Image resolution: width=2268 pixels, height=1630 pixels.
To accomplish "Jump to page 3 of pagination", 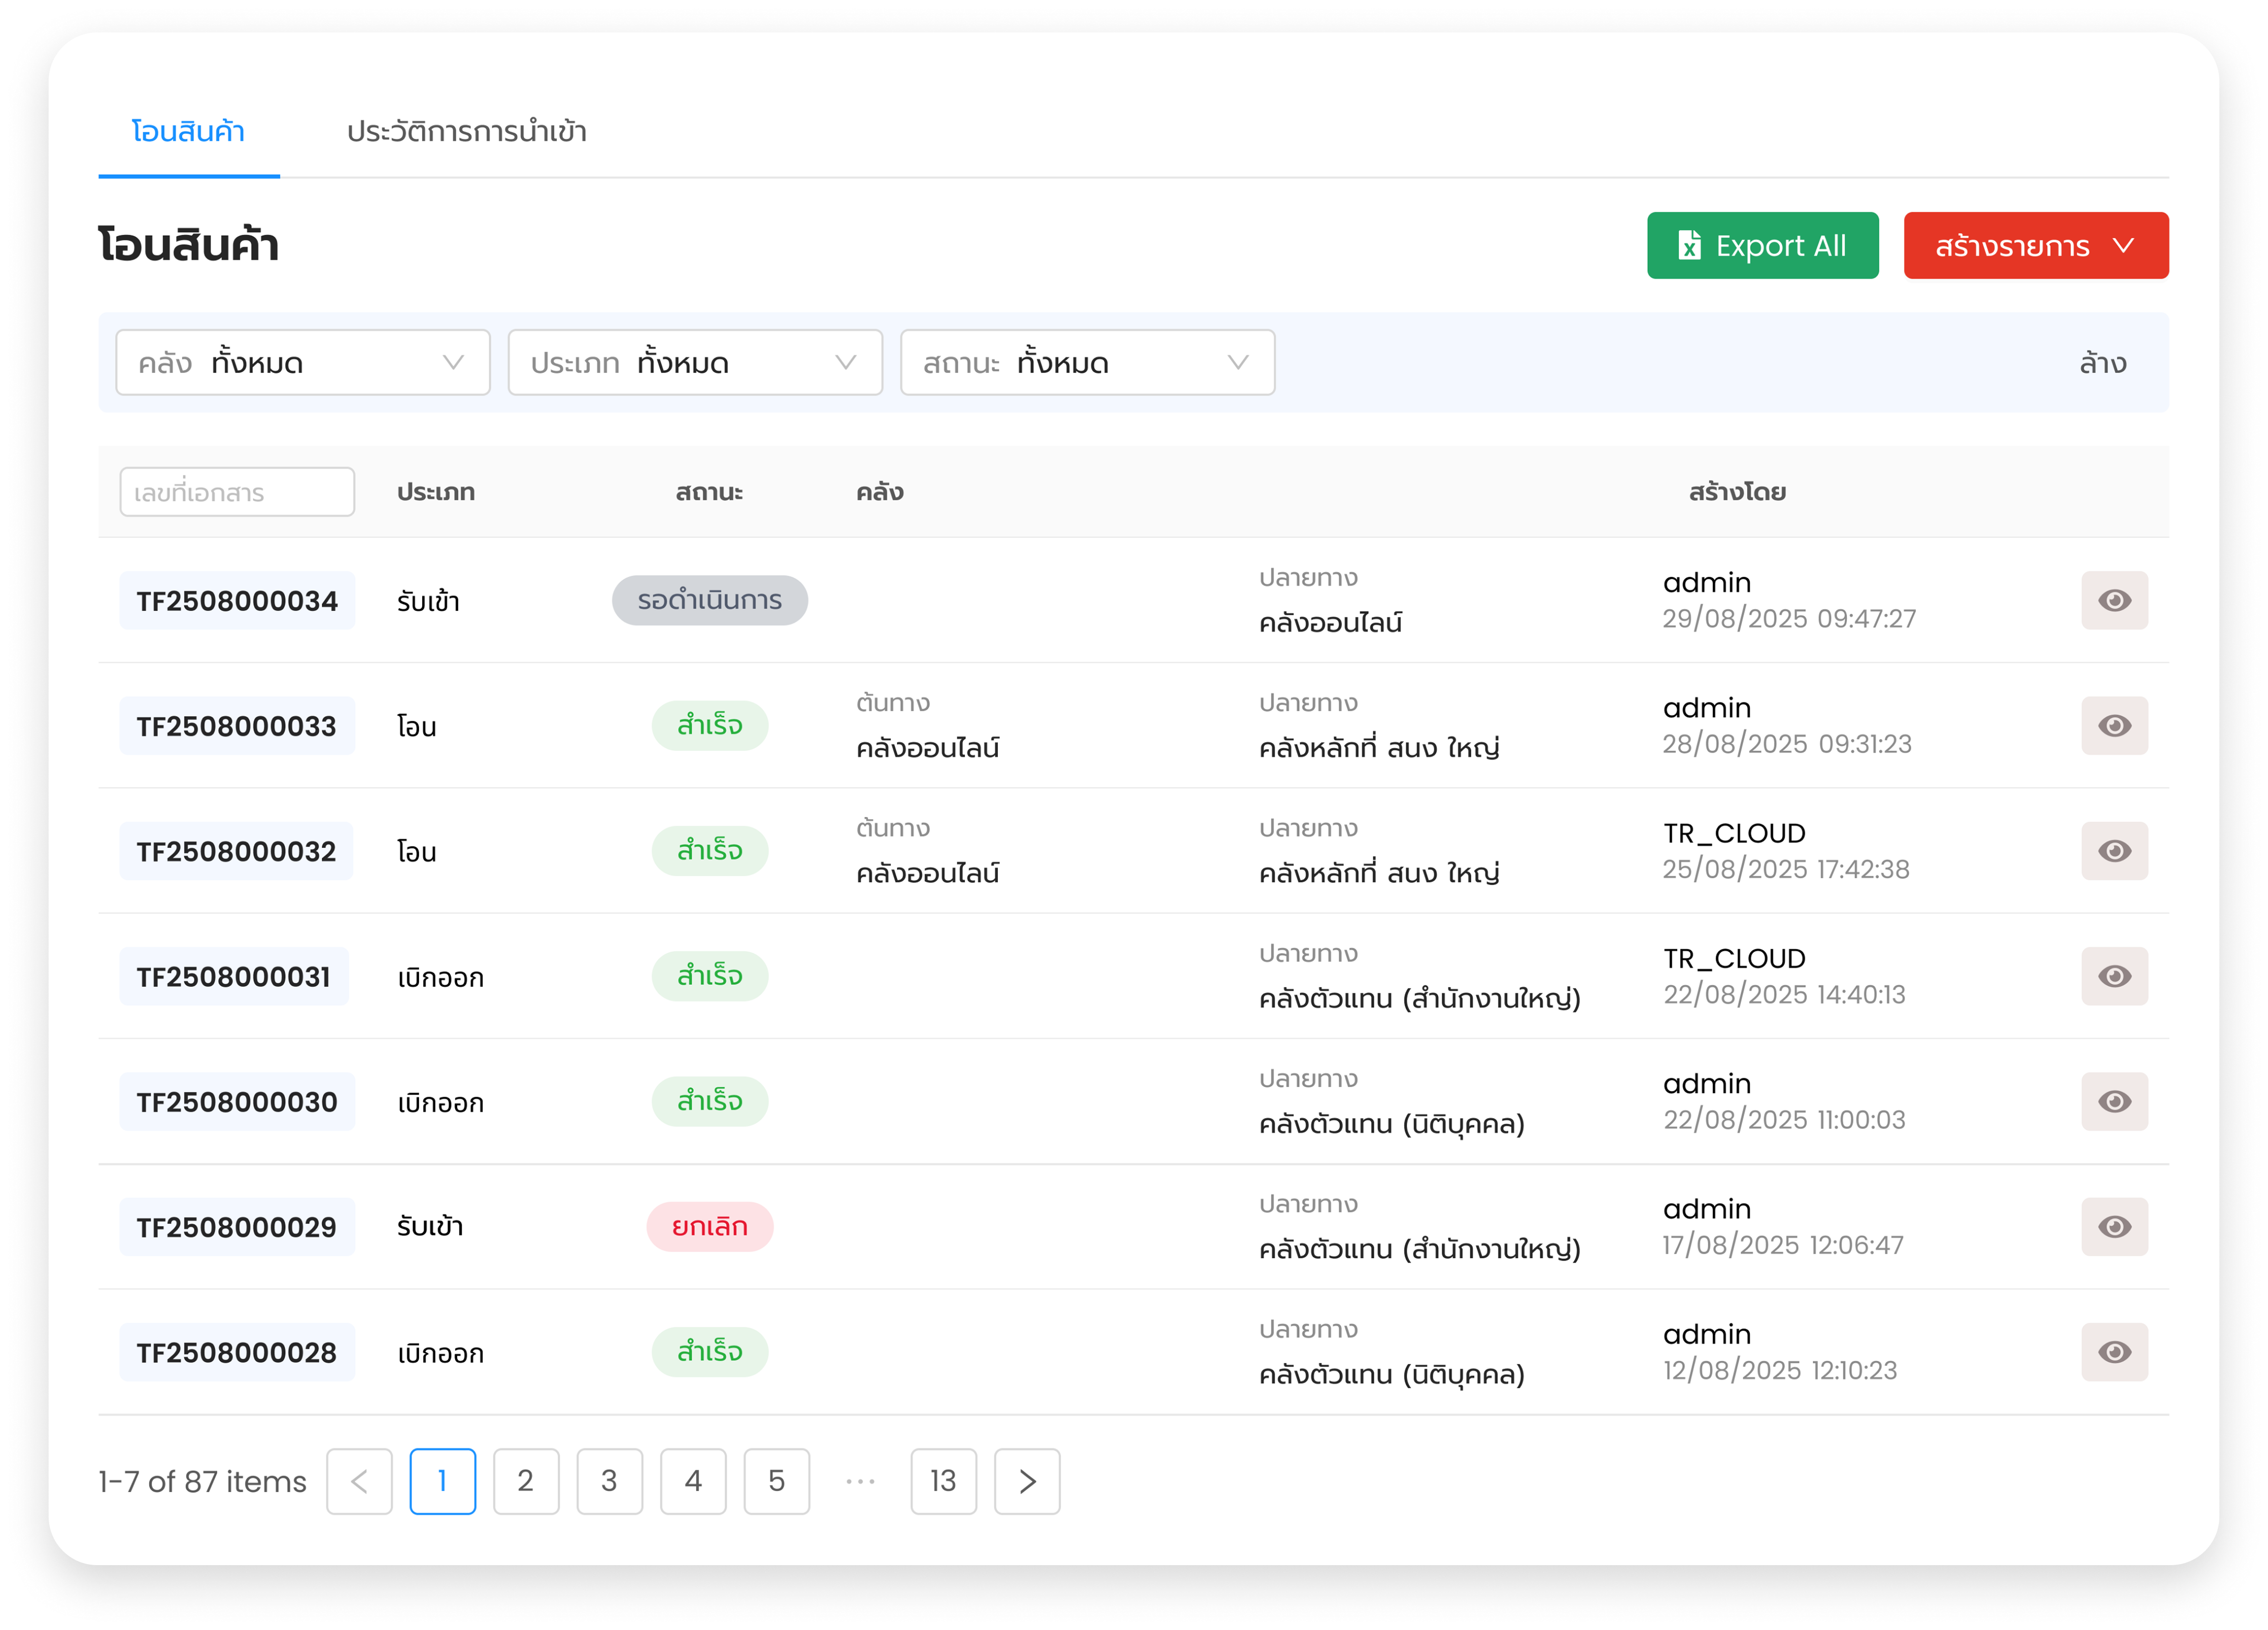I will pos(609,1481).
